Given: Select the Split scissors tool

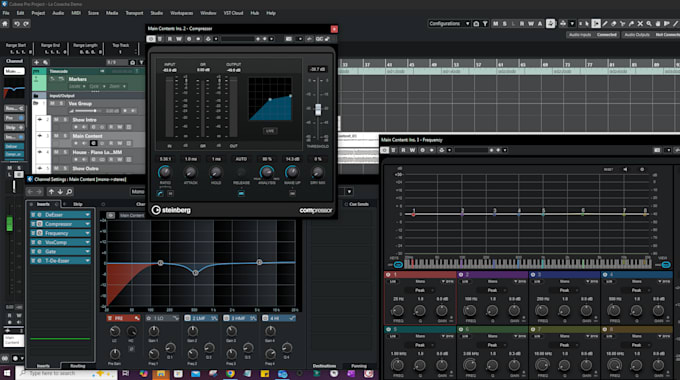Looking at the screenshot, I should (x=623, y=24).
